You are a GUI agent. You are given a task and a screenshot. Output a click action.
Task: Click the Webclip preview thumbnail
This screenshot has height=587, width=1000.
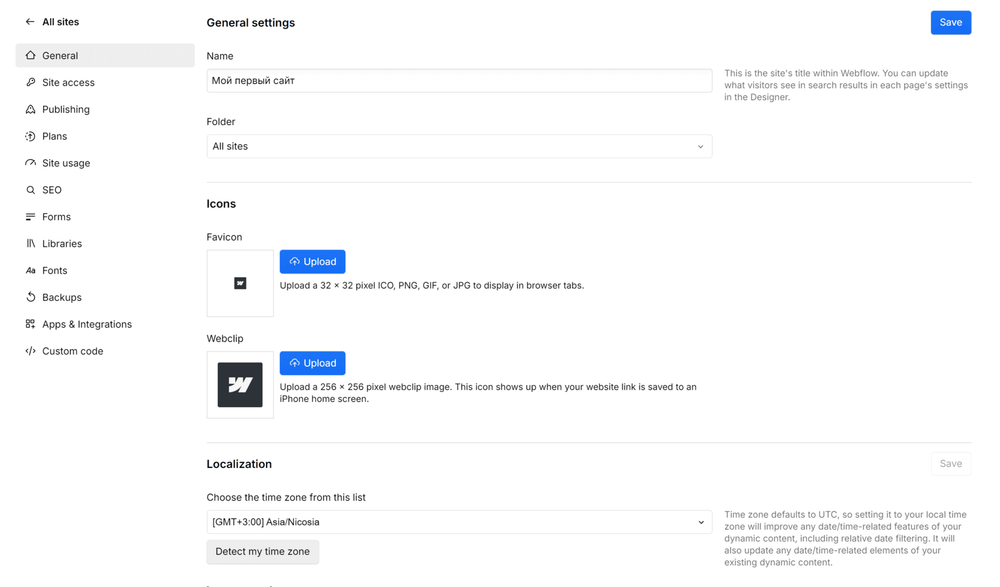pyautogui.click(x=240, y=385)
